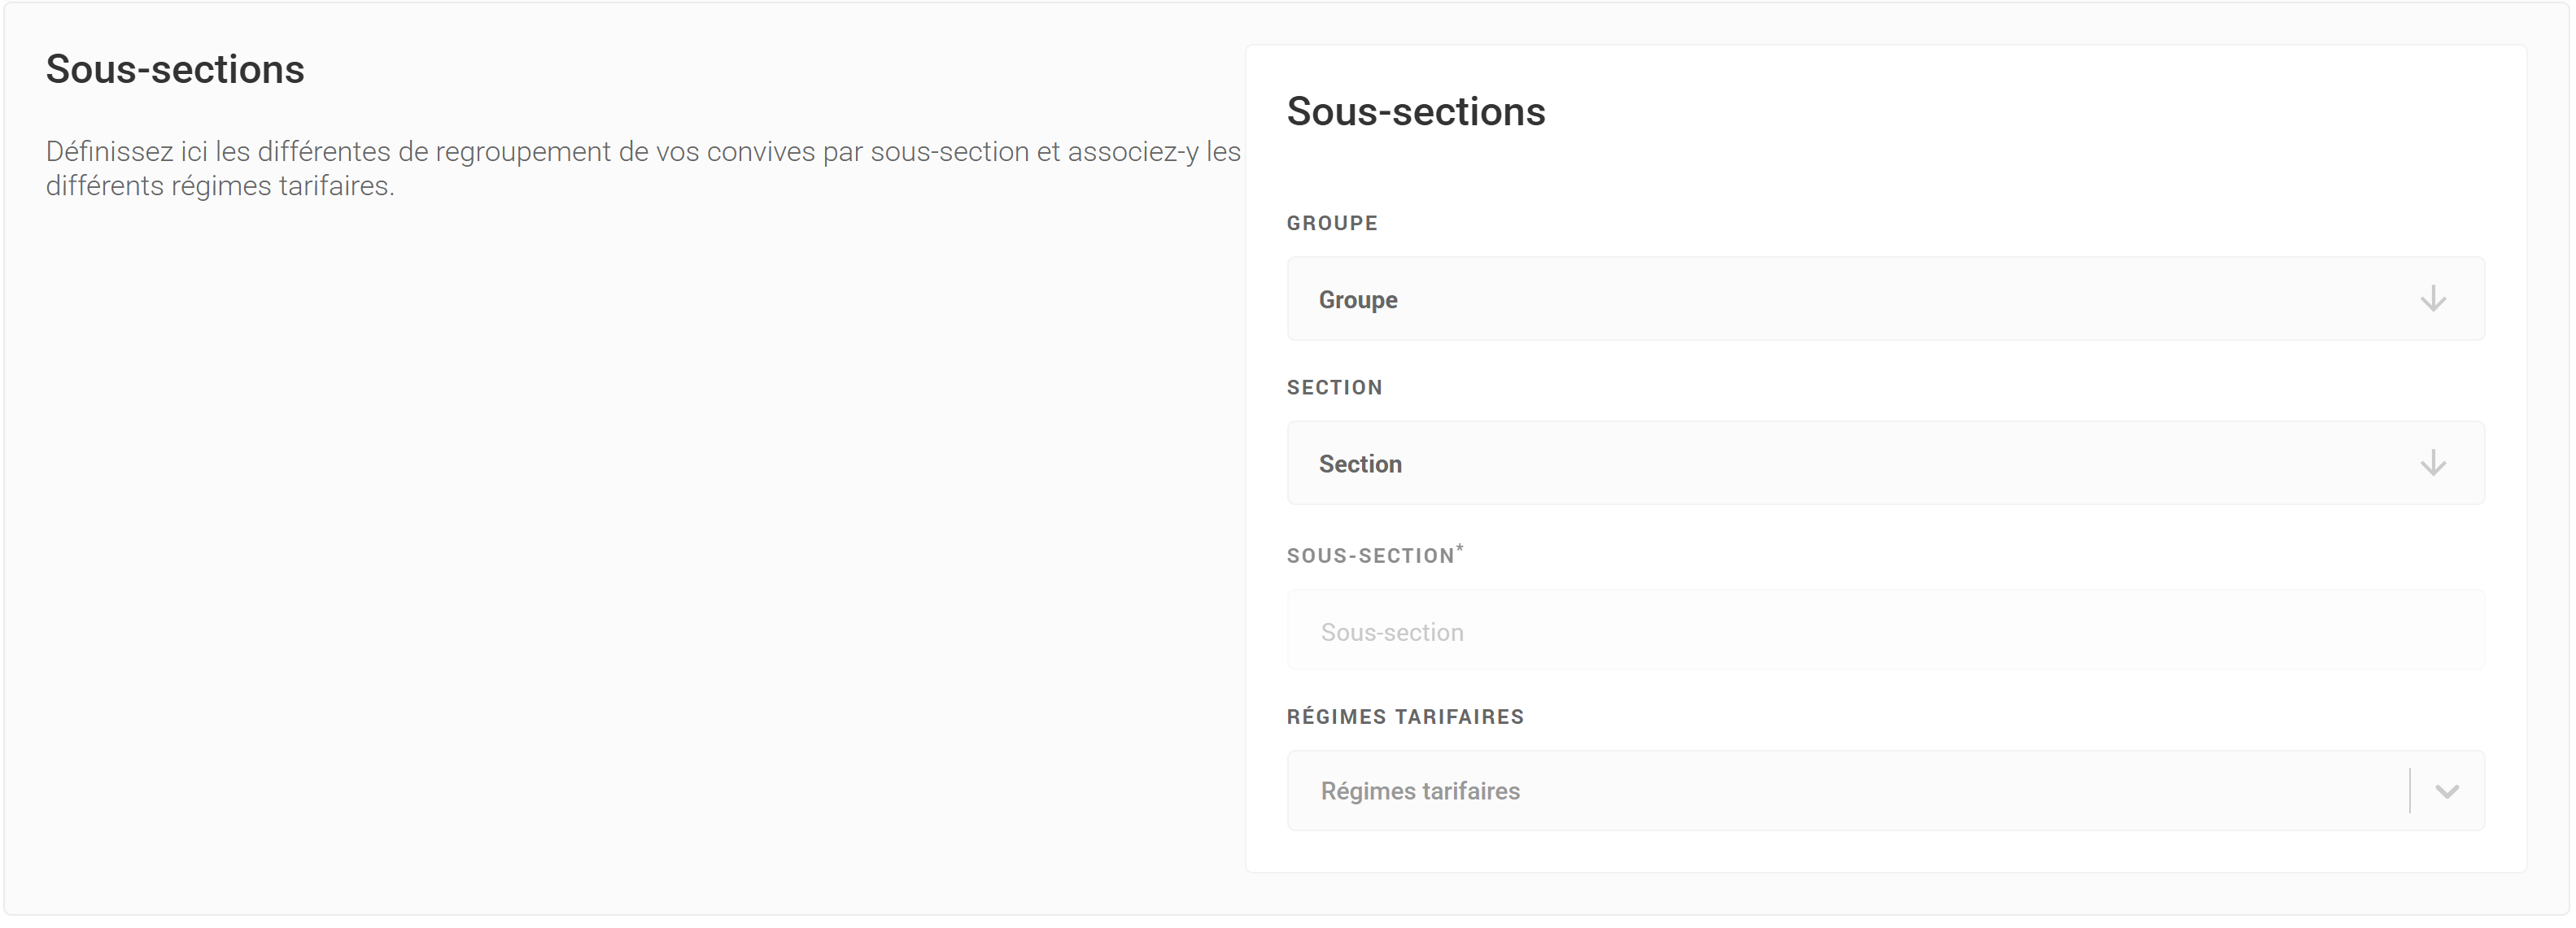Click the vertical separator in Régimes tarifaires field

click(2410, 791)
